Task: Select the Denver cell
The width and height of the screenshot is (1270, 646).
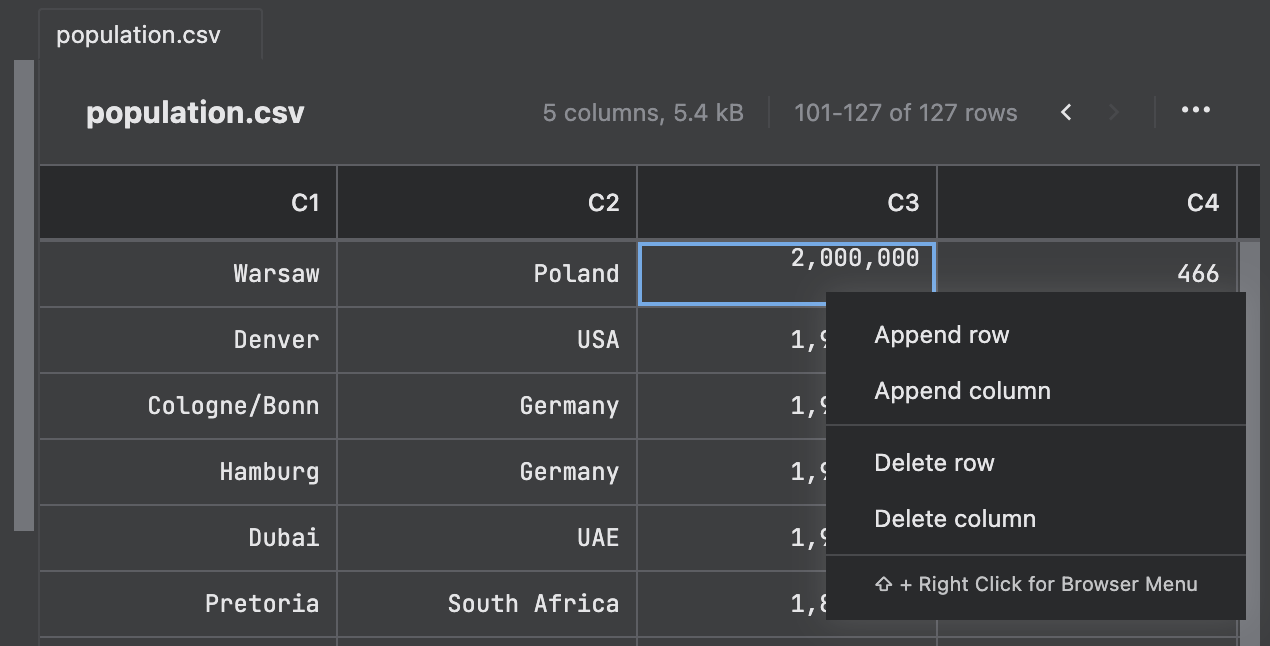Action: point(187,339)
